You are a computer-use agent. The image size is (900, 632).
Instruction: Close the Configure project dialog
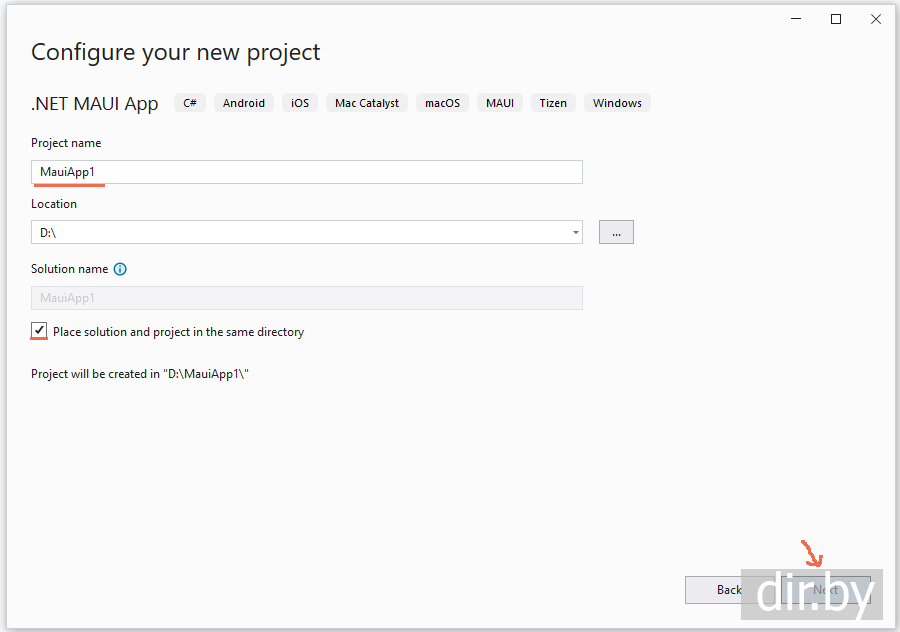point(876,19)
